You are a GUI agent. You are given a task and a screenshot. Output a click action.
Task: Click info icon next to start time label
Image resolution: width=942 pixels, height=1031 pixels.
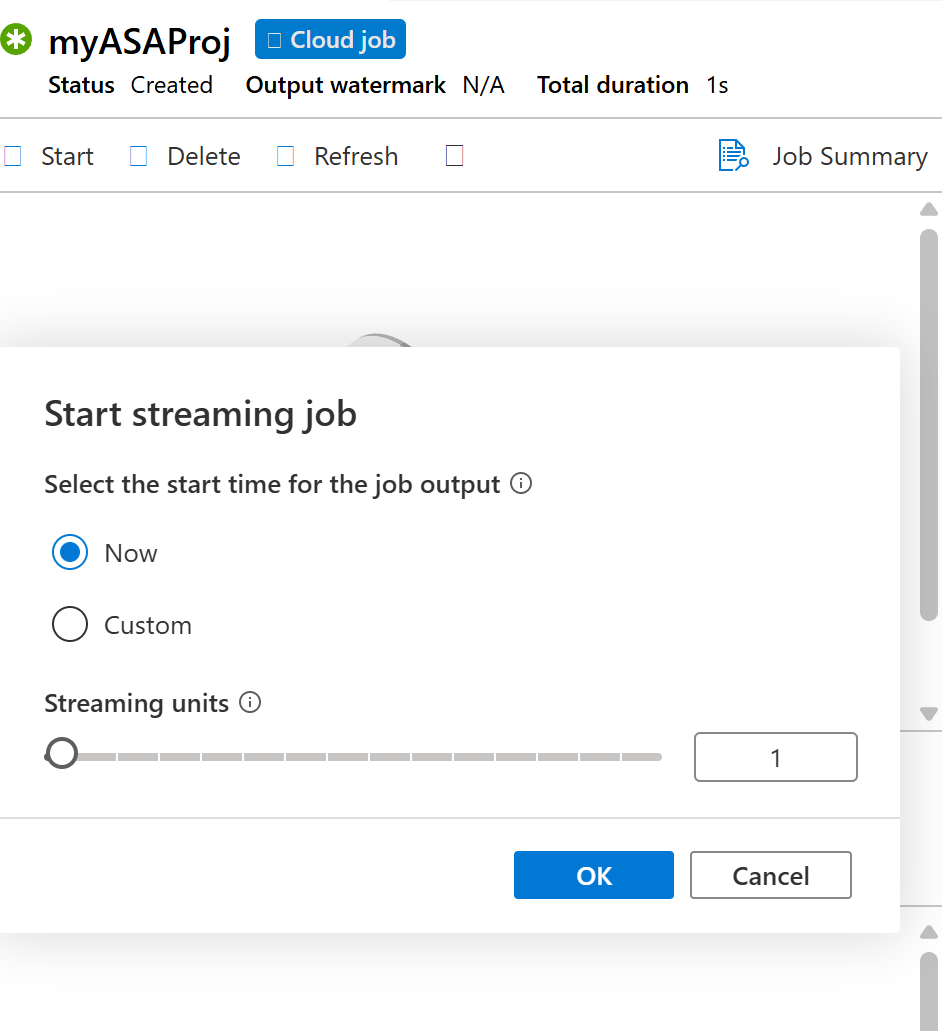[x=521, y=484]
